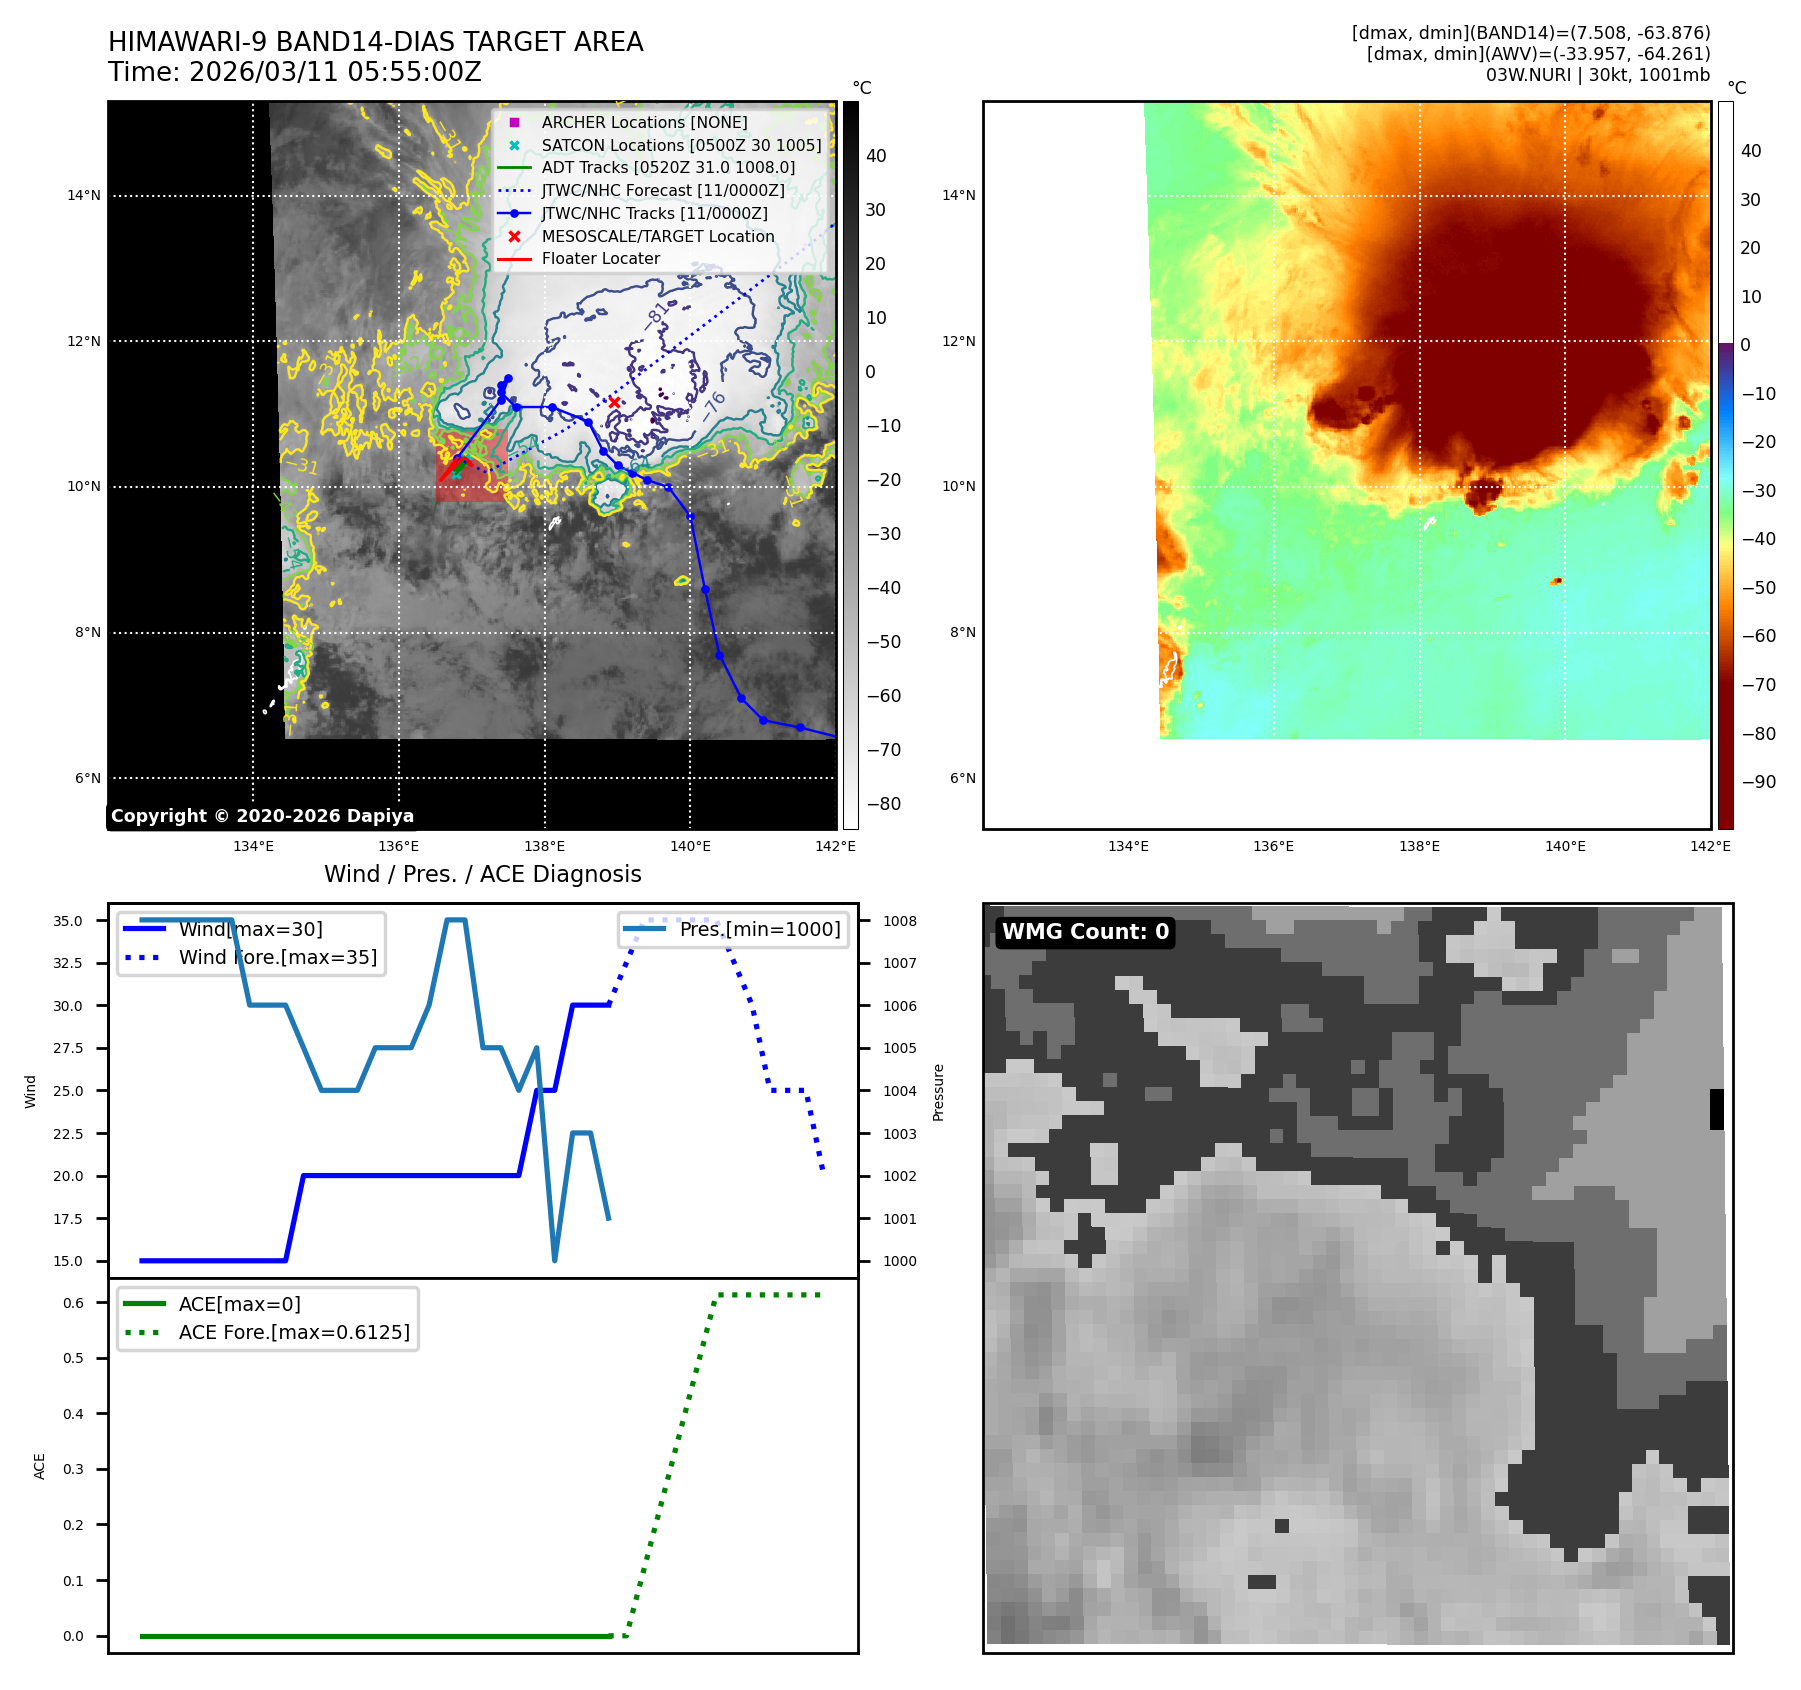
Task: Select the Wind[max=30] legend entry
Action: [x=250, y=929]
